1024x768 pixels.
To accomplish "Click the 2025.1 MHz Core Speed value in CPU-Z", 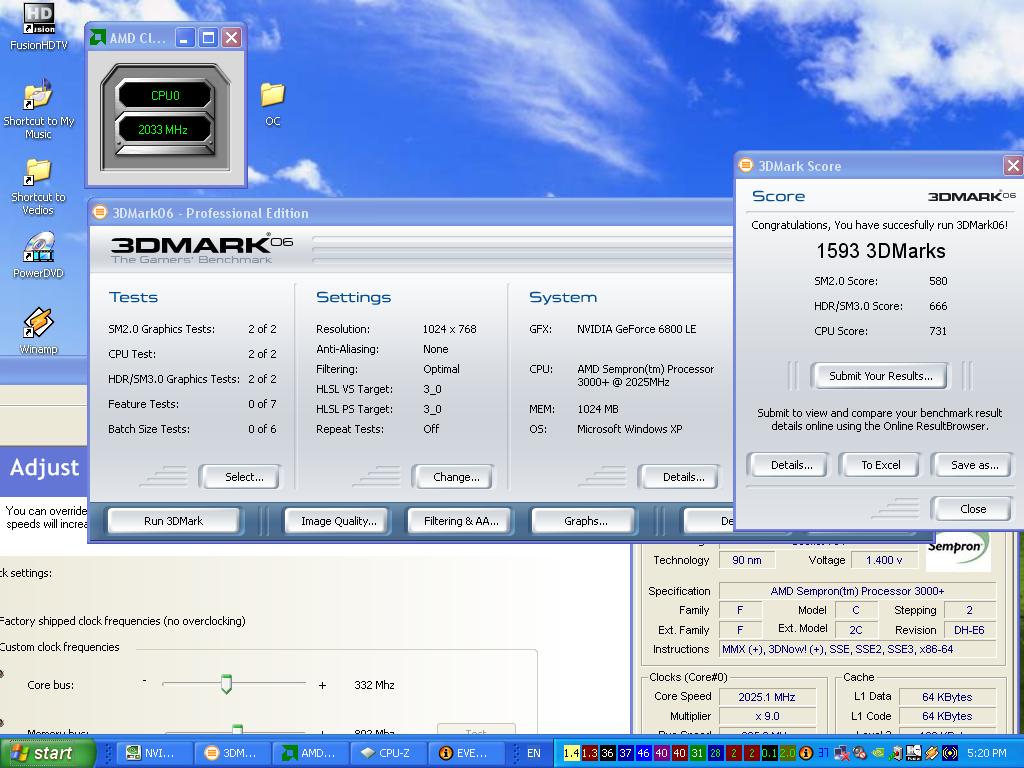I will (x=767, y=697).
